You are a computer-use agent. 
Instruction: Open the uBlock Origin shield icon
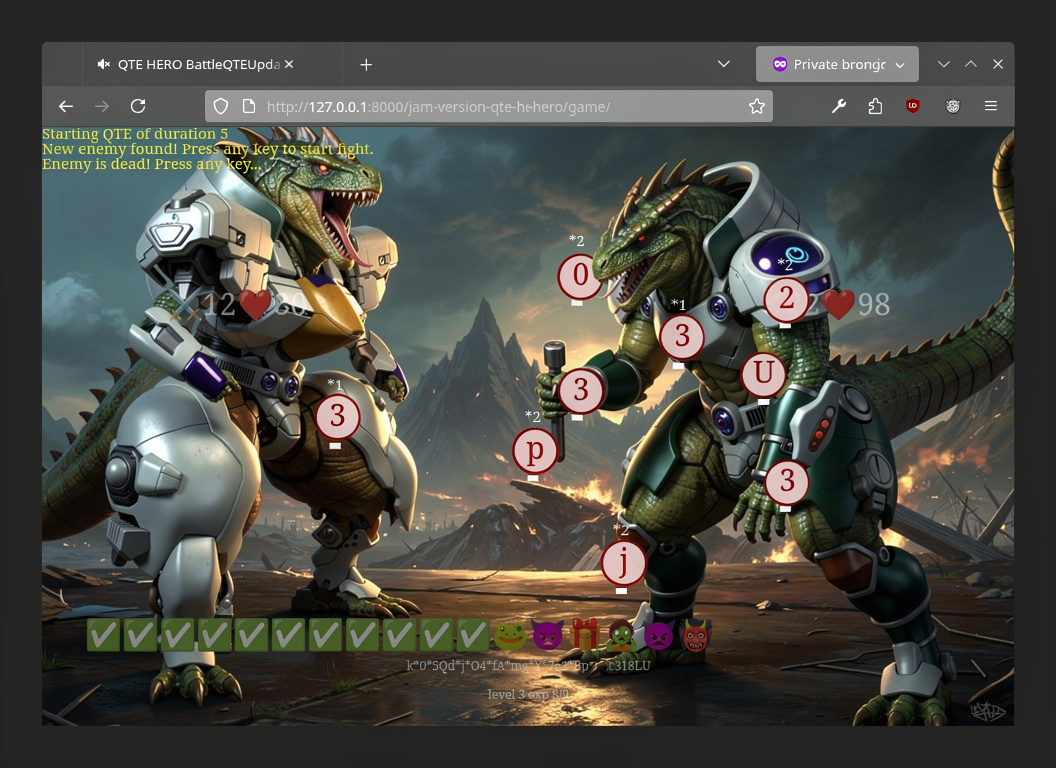coord(913,106)
